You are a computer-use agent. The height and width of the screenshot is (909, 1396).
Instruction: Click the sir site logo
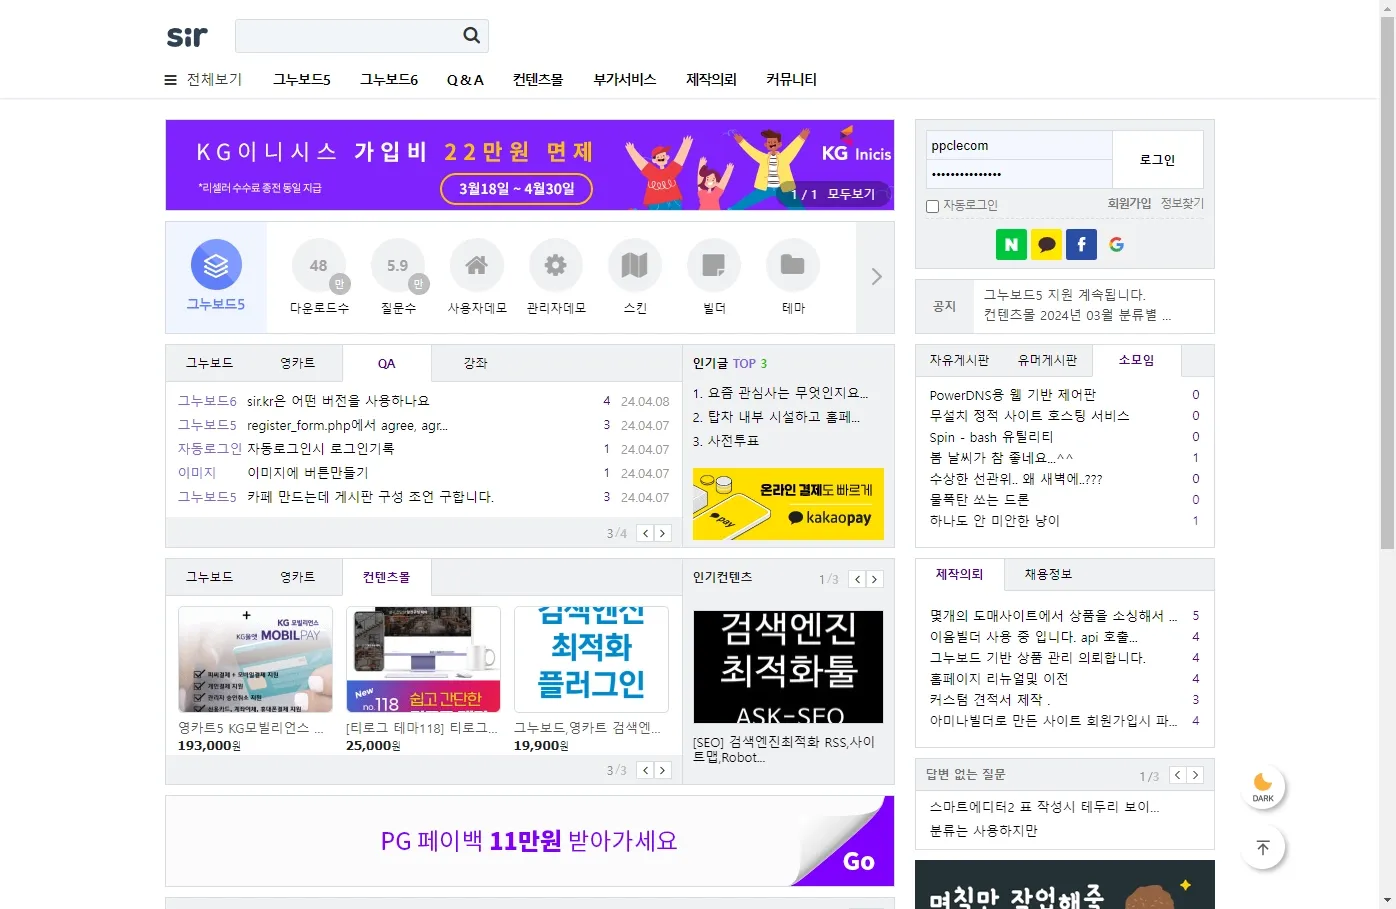(x=187, y=37)
